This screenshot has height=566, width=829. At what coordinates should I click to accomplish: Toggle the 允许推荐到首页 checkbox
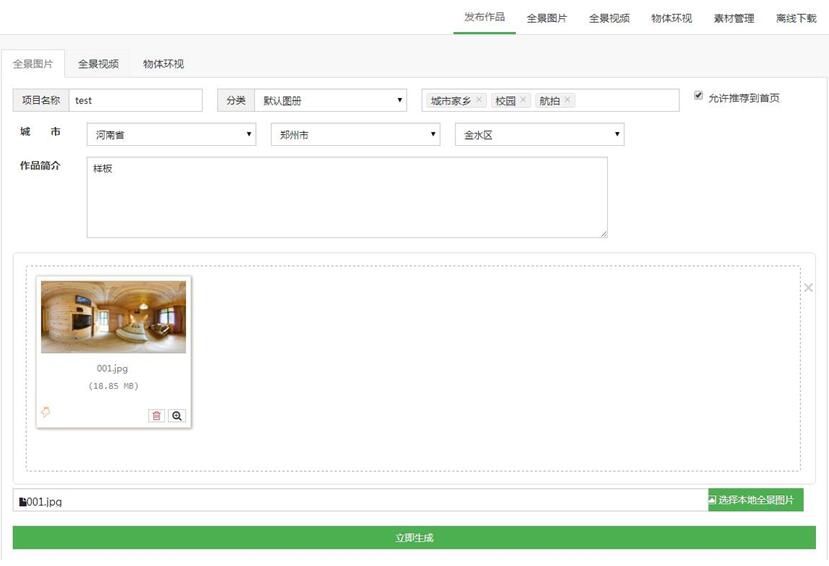(x=699, y=96)
